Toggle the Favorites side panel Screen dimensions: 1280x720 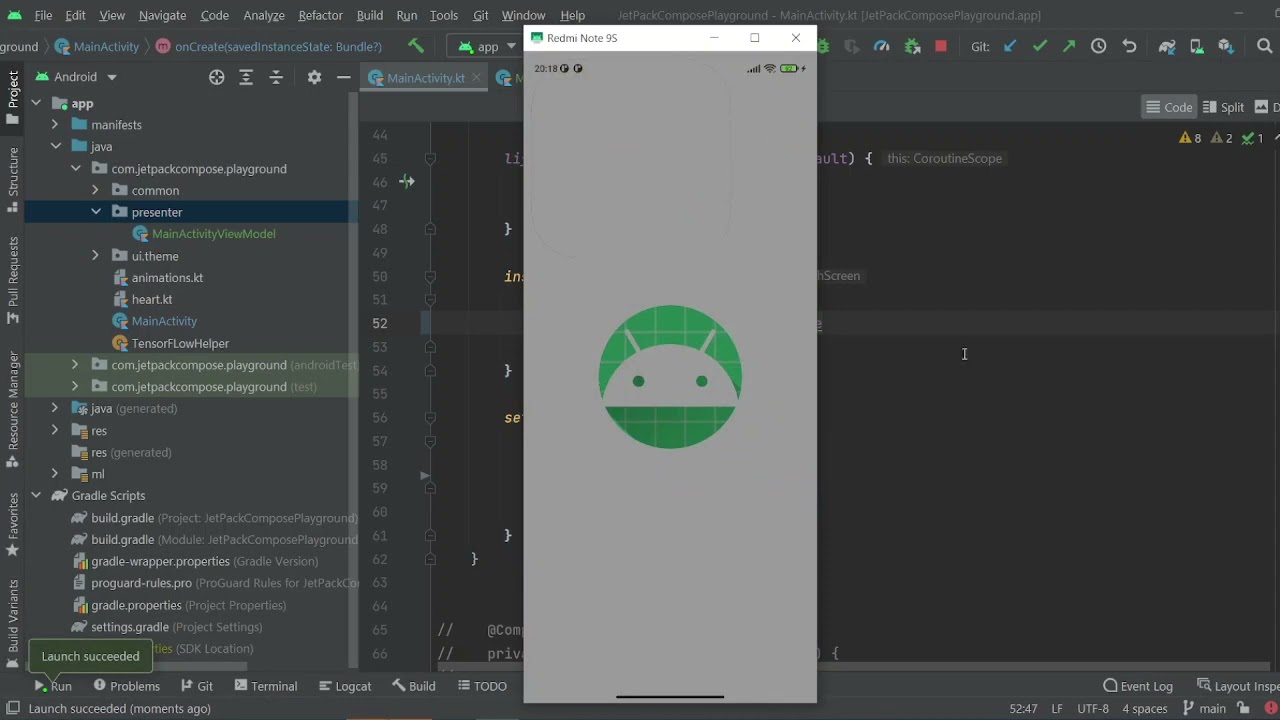tap(13, 525)
